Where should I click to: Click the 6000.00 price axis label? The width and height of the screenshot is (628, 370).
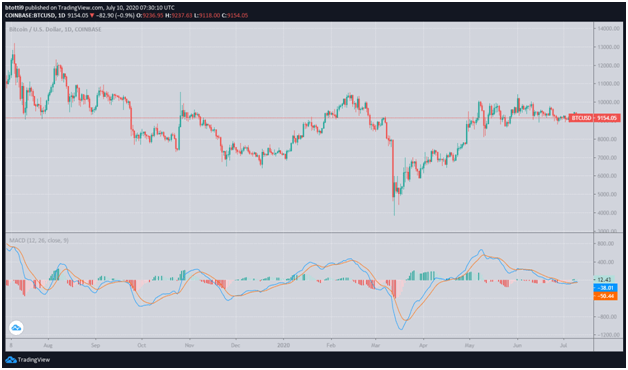[x=608, y=176]
